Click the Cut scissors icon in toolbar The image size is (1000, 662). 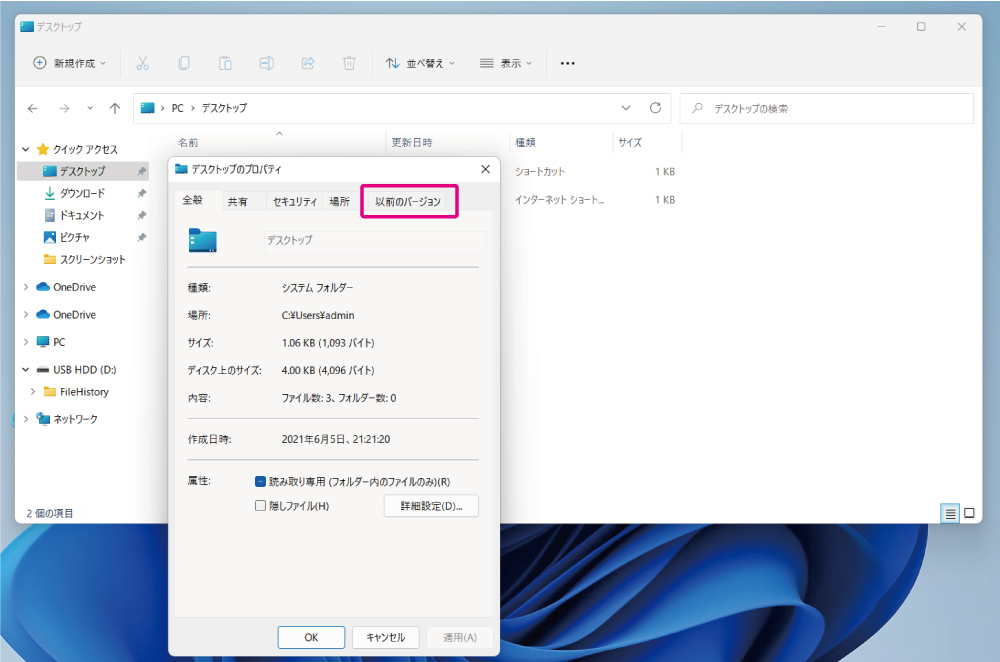click(142, 63)
